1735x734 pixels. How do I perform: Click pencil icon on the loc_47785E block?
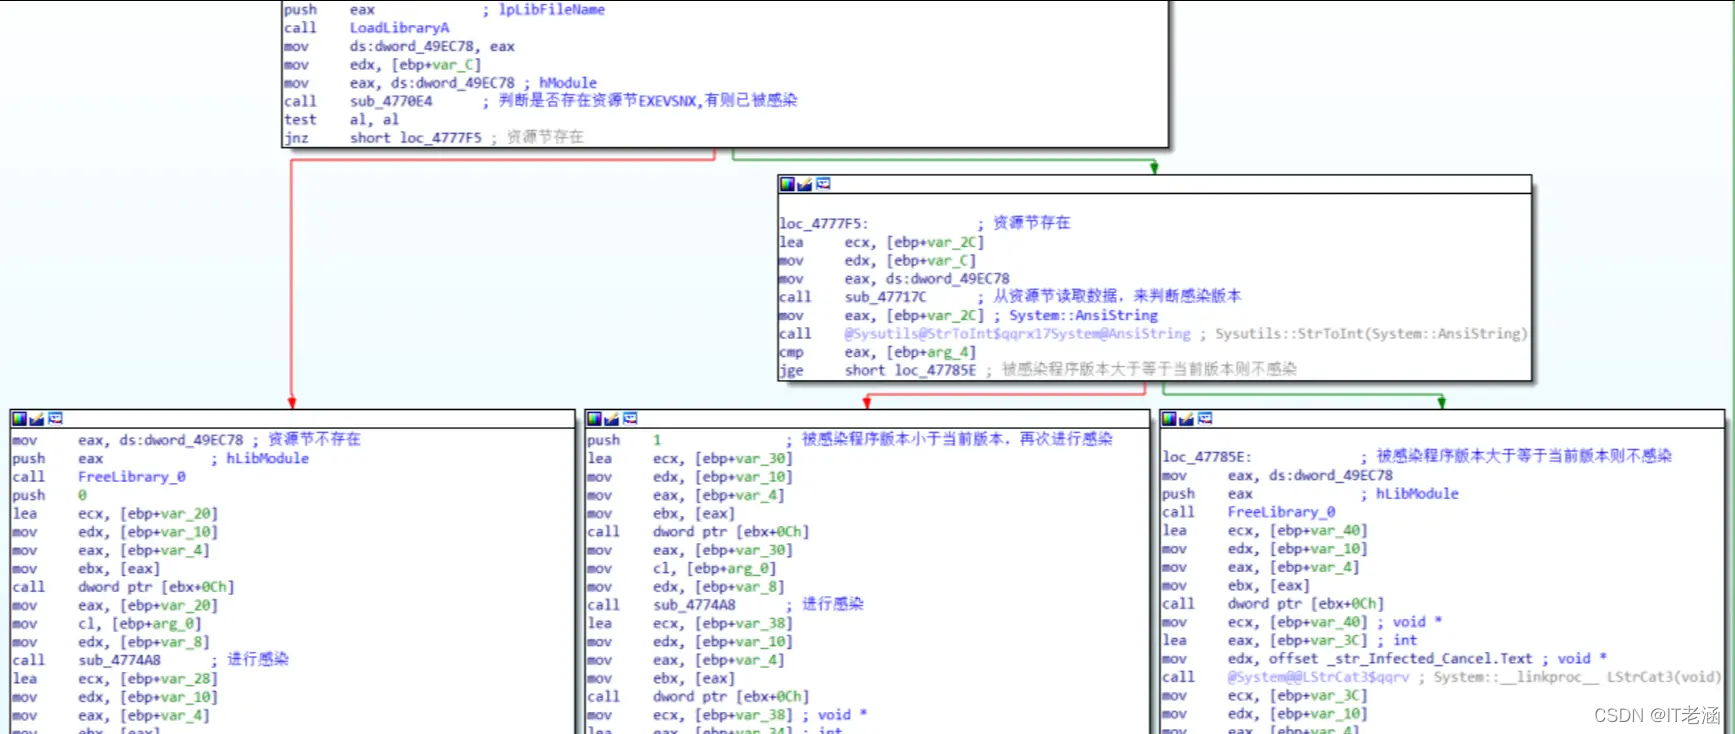[1186, 418]
